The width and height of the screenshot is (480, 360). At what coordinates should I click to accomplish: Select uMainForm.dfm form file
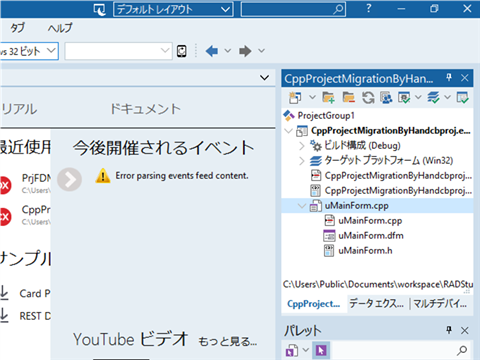tap(371, 236)
